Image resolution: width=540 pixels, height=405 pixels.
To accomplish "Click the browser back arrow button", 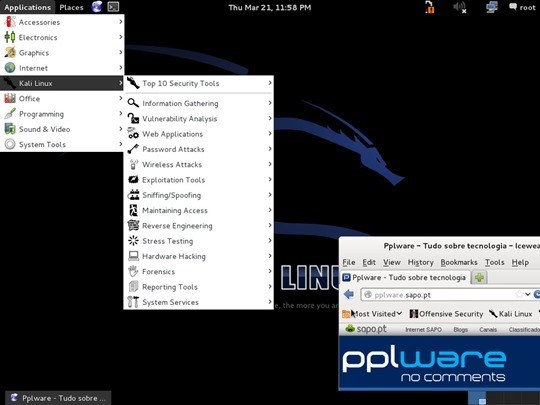I will [349, 294].
